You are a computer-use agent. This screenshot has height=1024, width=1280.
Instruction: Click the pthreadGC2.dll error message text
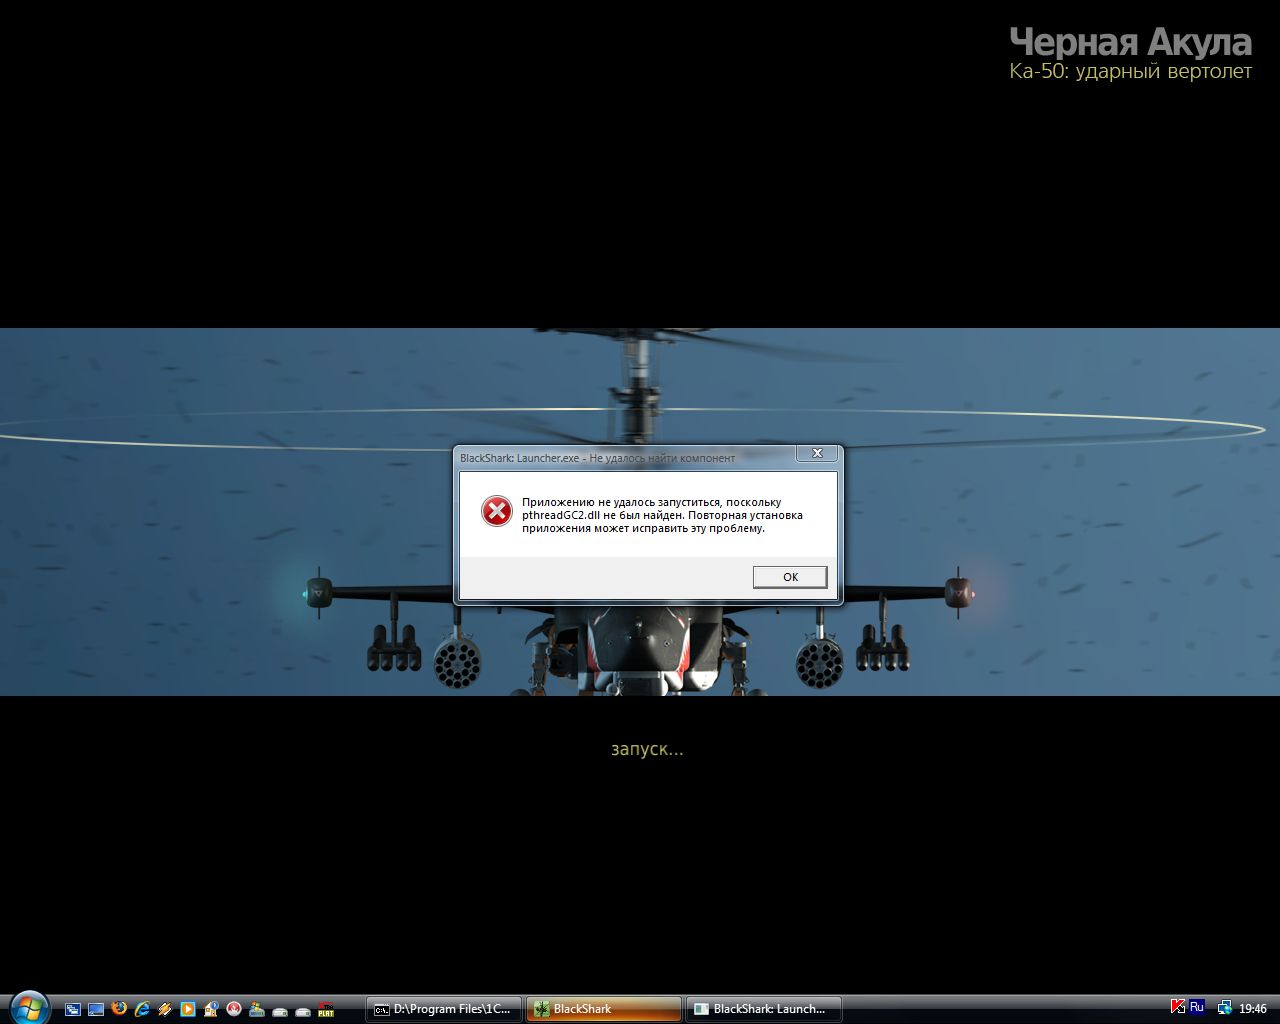click(x=662, y=515)
